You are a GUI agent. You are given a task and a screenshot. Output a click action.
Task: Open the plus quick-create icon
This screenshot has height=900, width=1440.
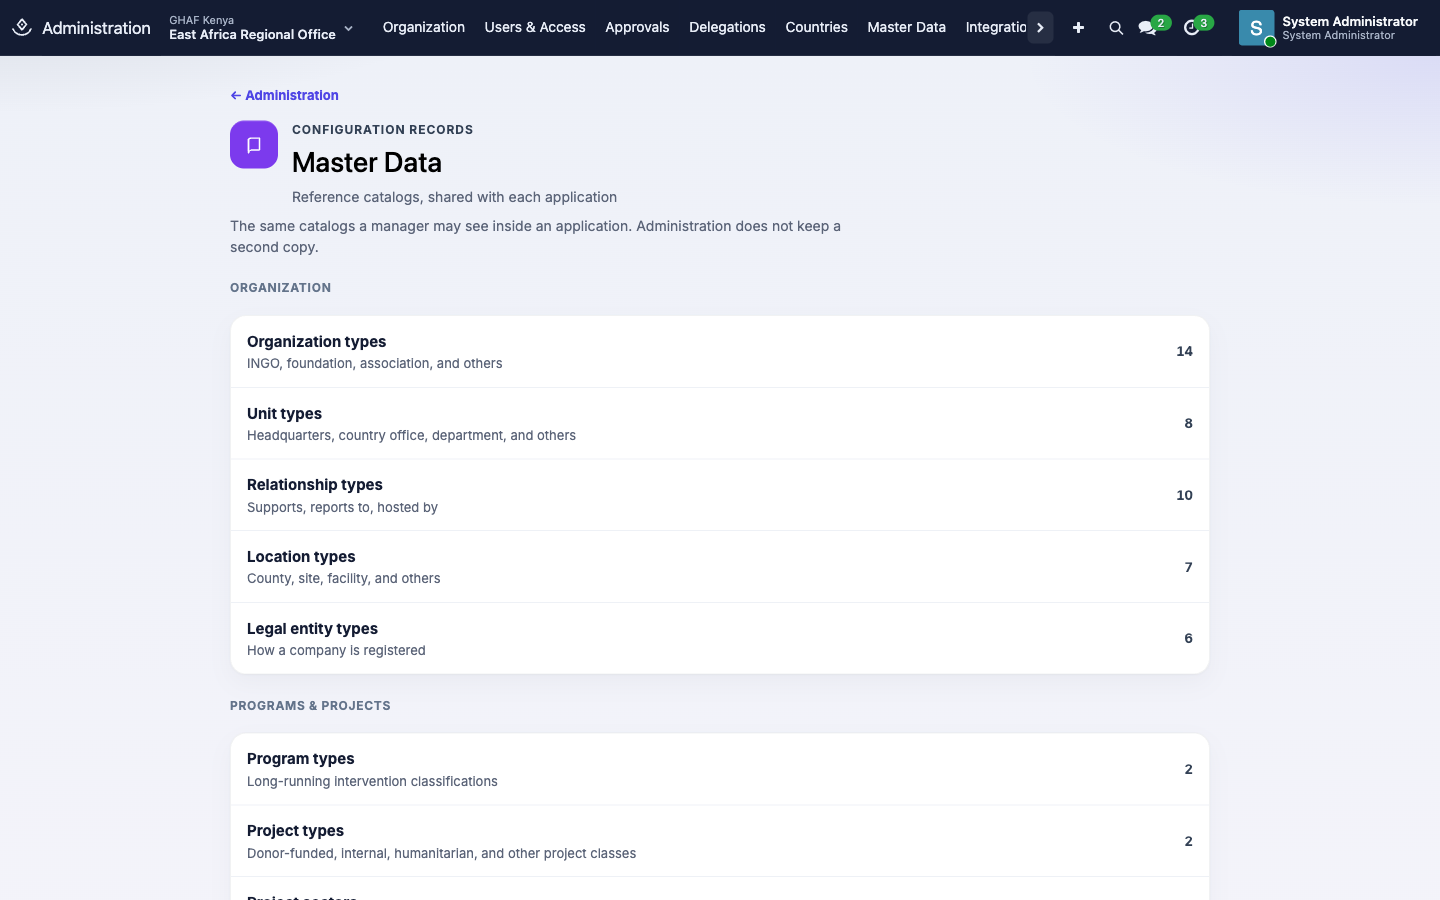tap(1078, 28)
